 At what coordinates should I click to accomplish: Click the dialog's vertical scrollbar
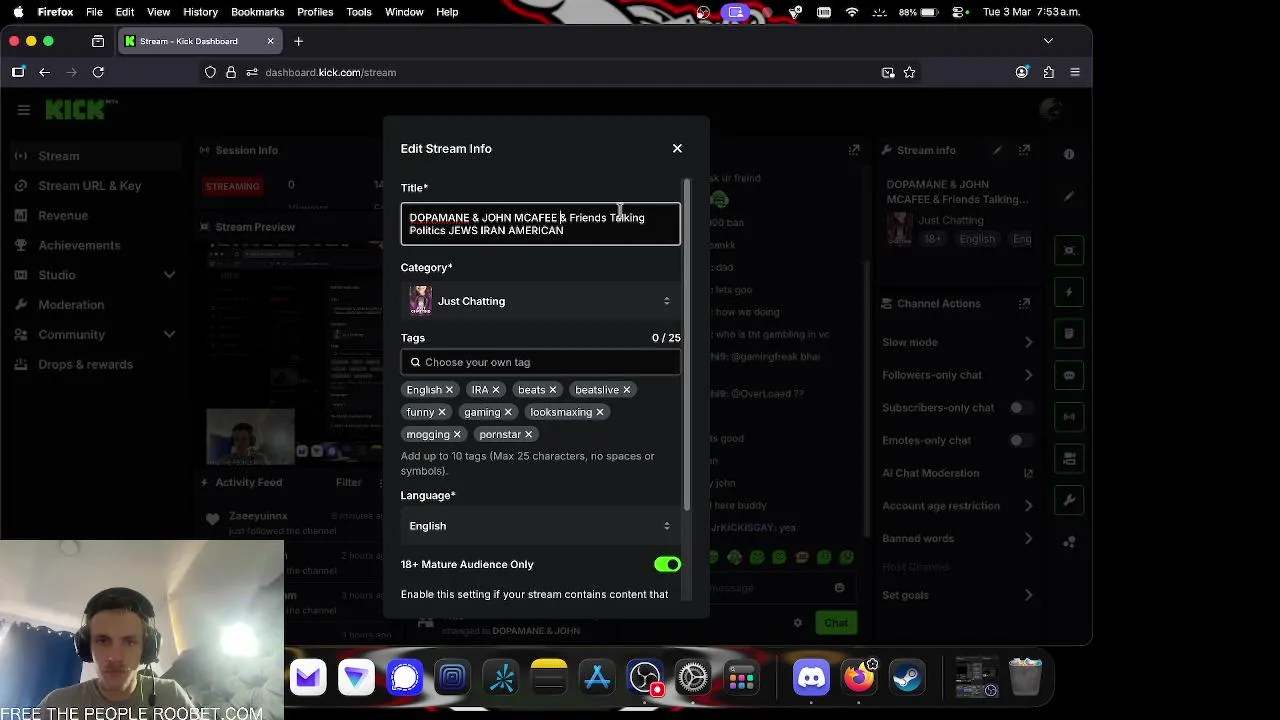(686, 345)
